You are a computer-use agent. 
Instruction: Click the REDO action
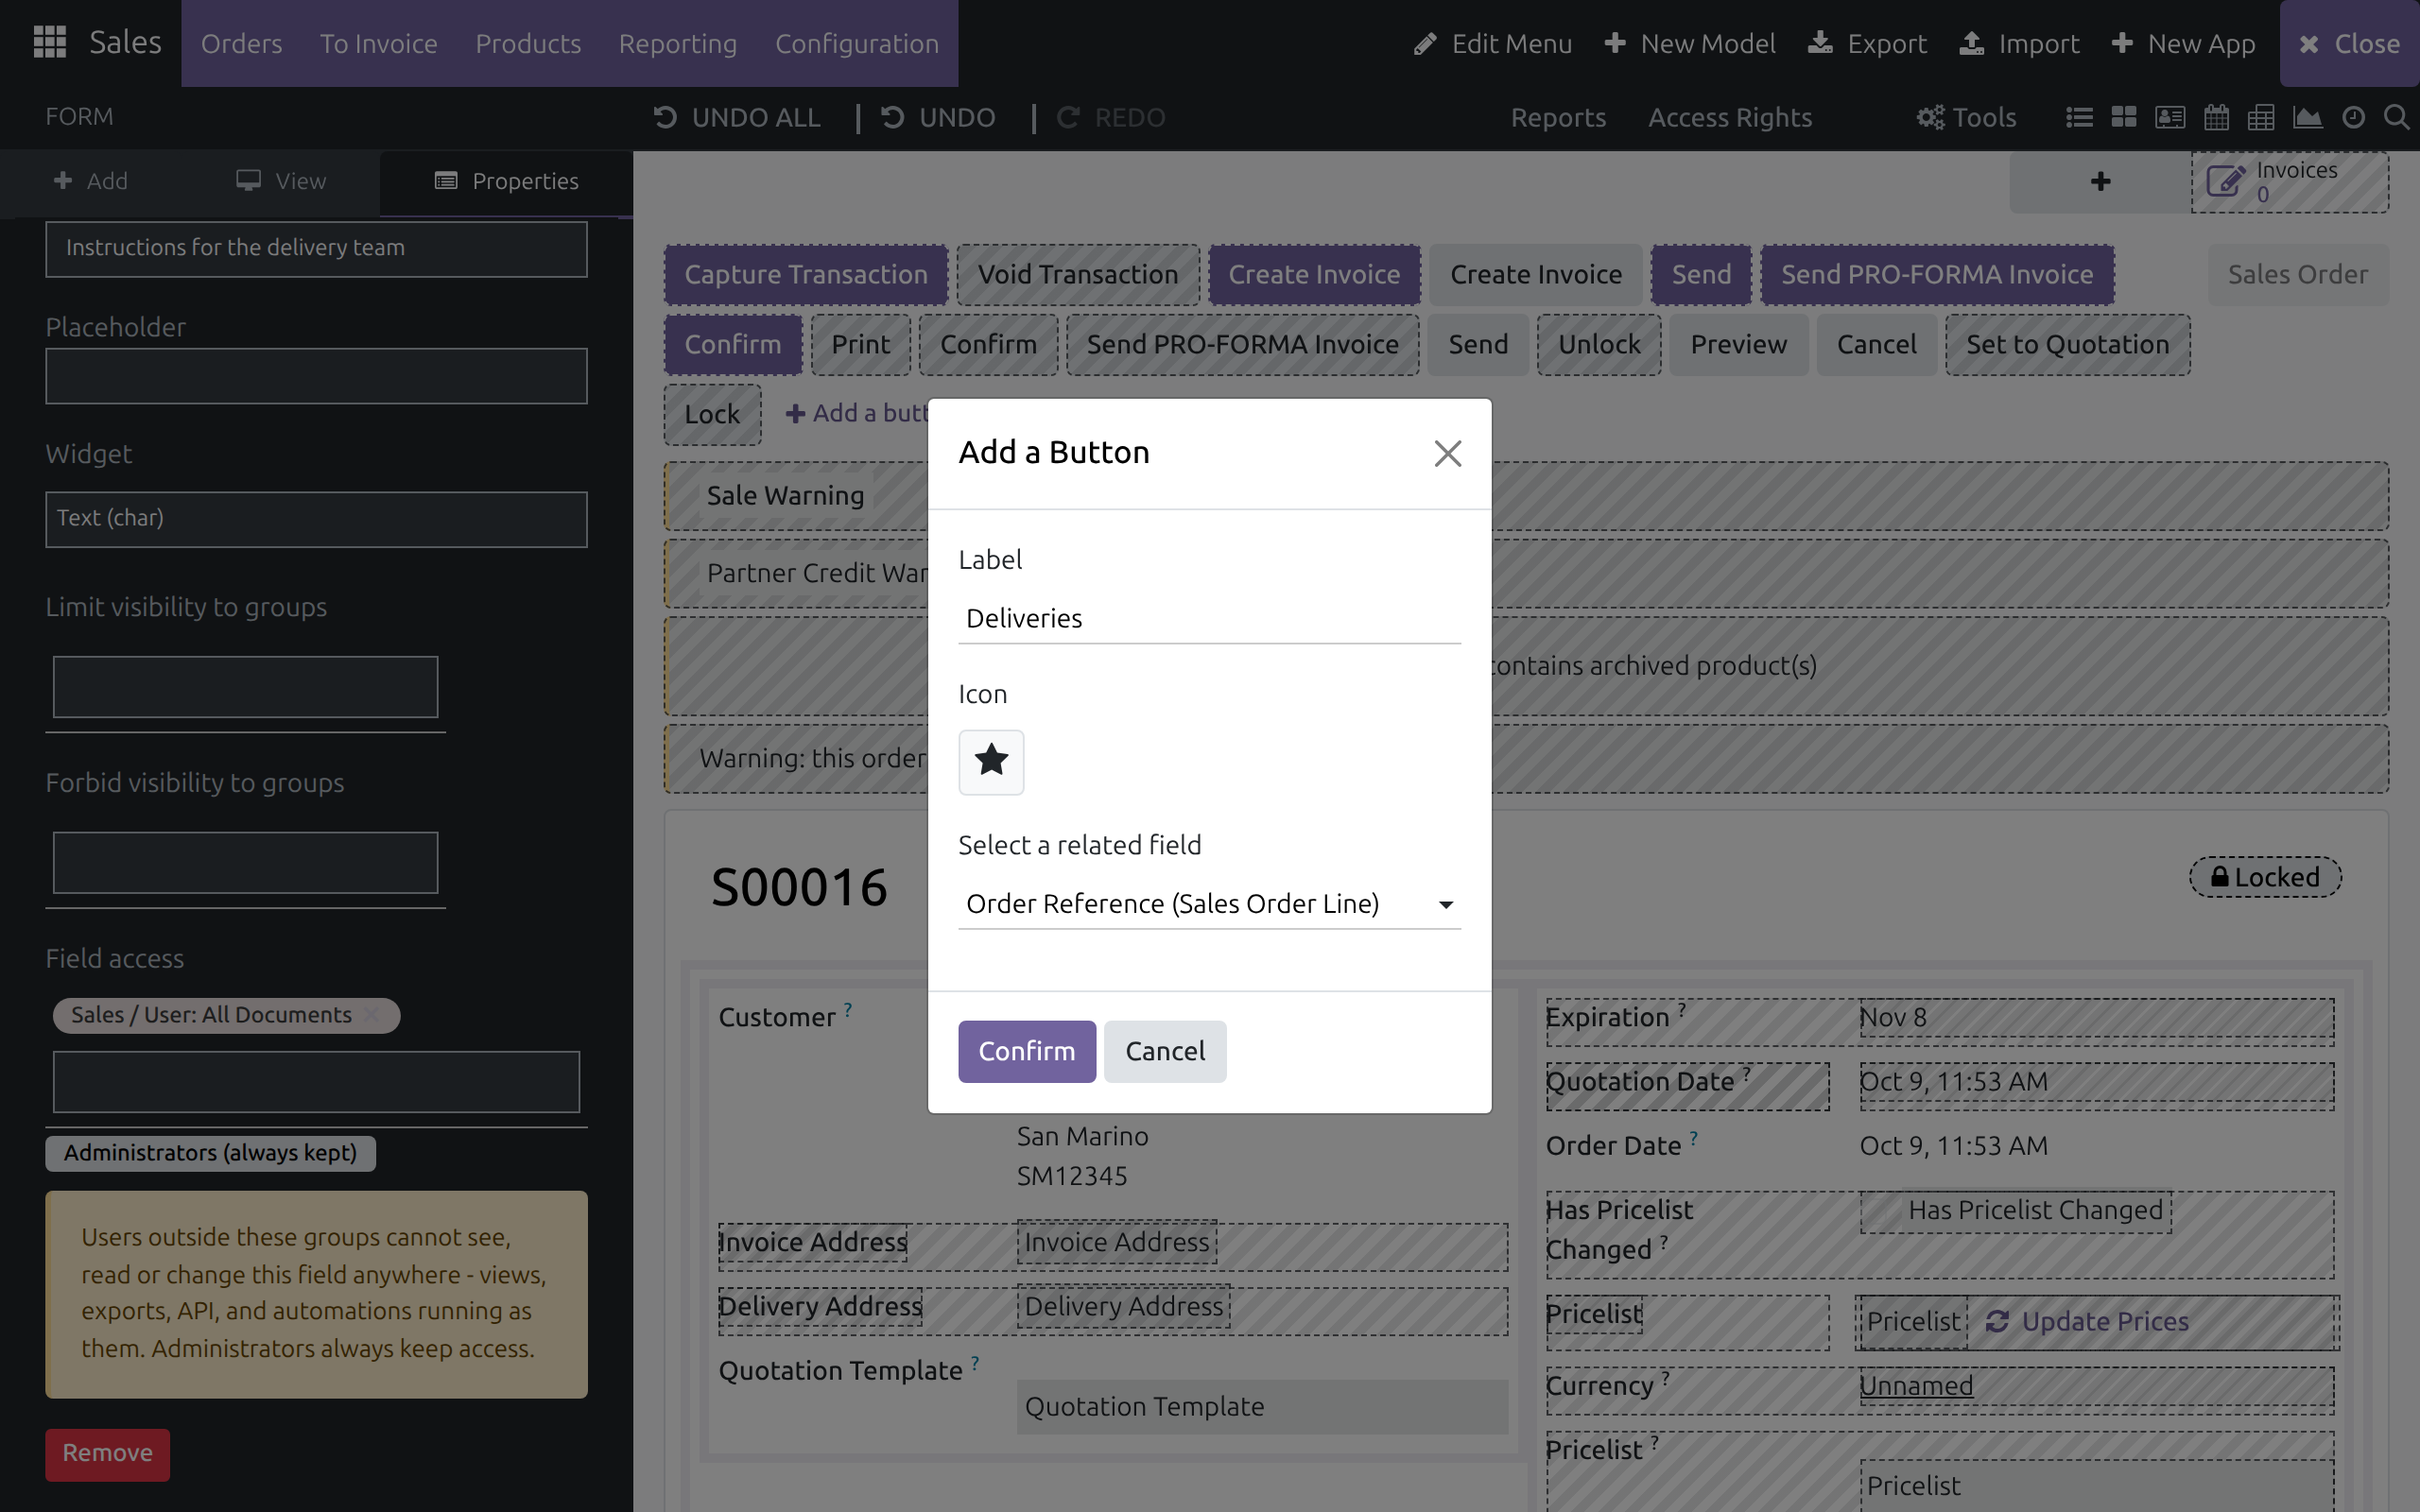click(1111, 118)
